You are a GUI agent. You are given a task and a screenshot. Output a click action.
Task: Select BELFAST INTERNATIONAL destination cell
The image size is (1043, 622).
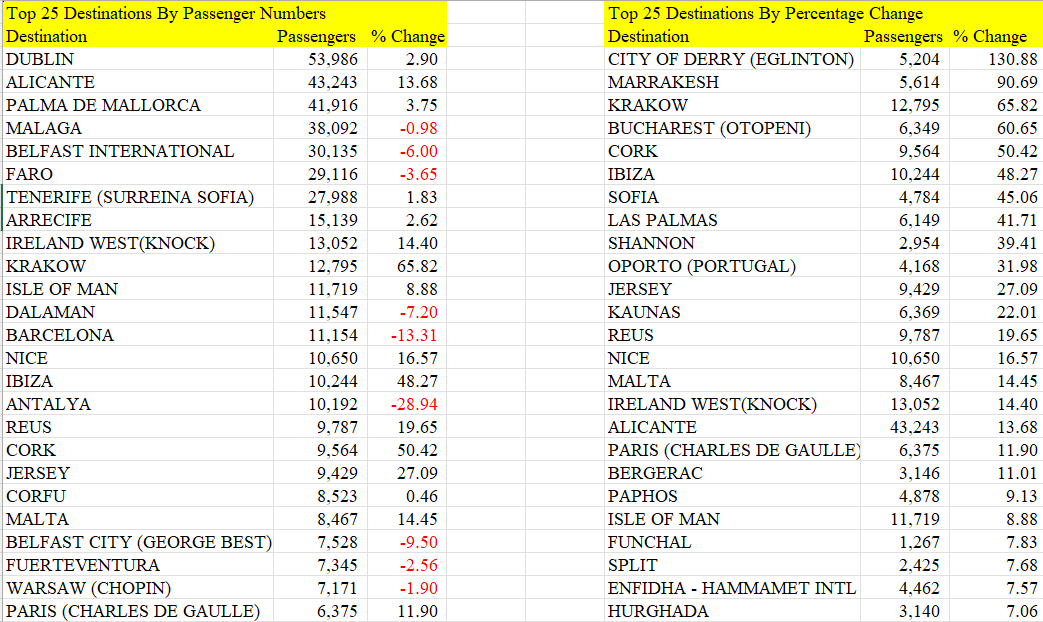point(138,151)
